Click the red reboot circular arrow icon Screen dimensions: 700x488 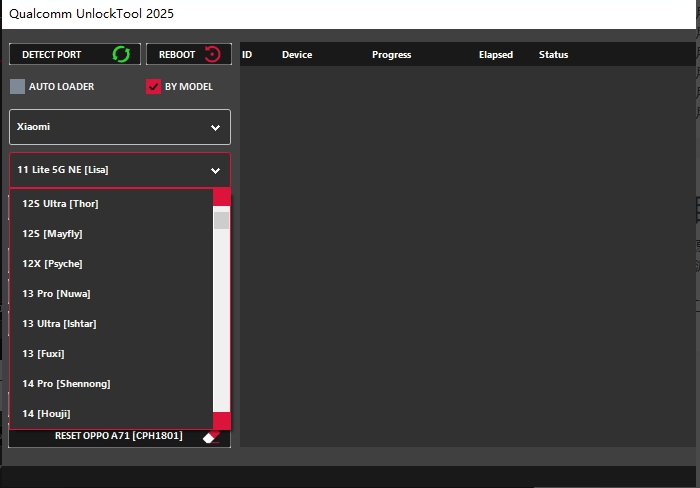click(212, 54)
